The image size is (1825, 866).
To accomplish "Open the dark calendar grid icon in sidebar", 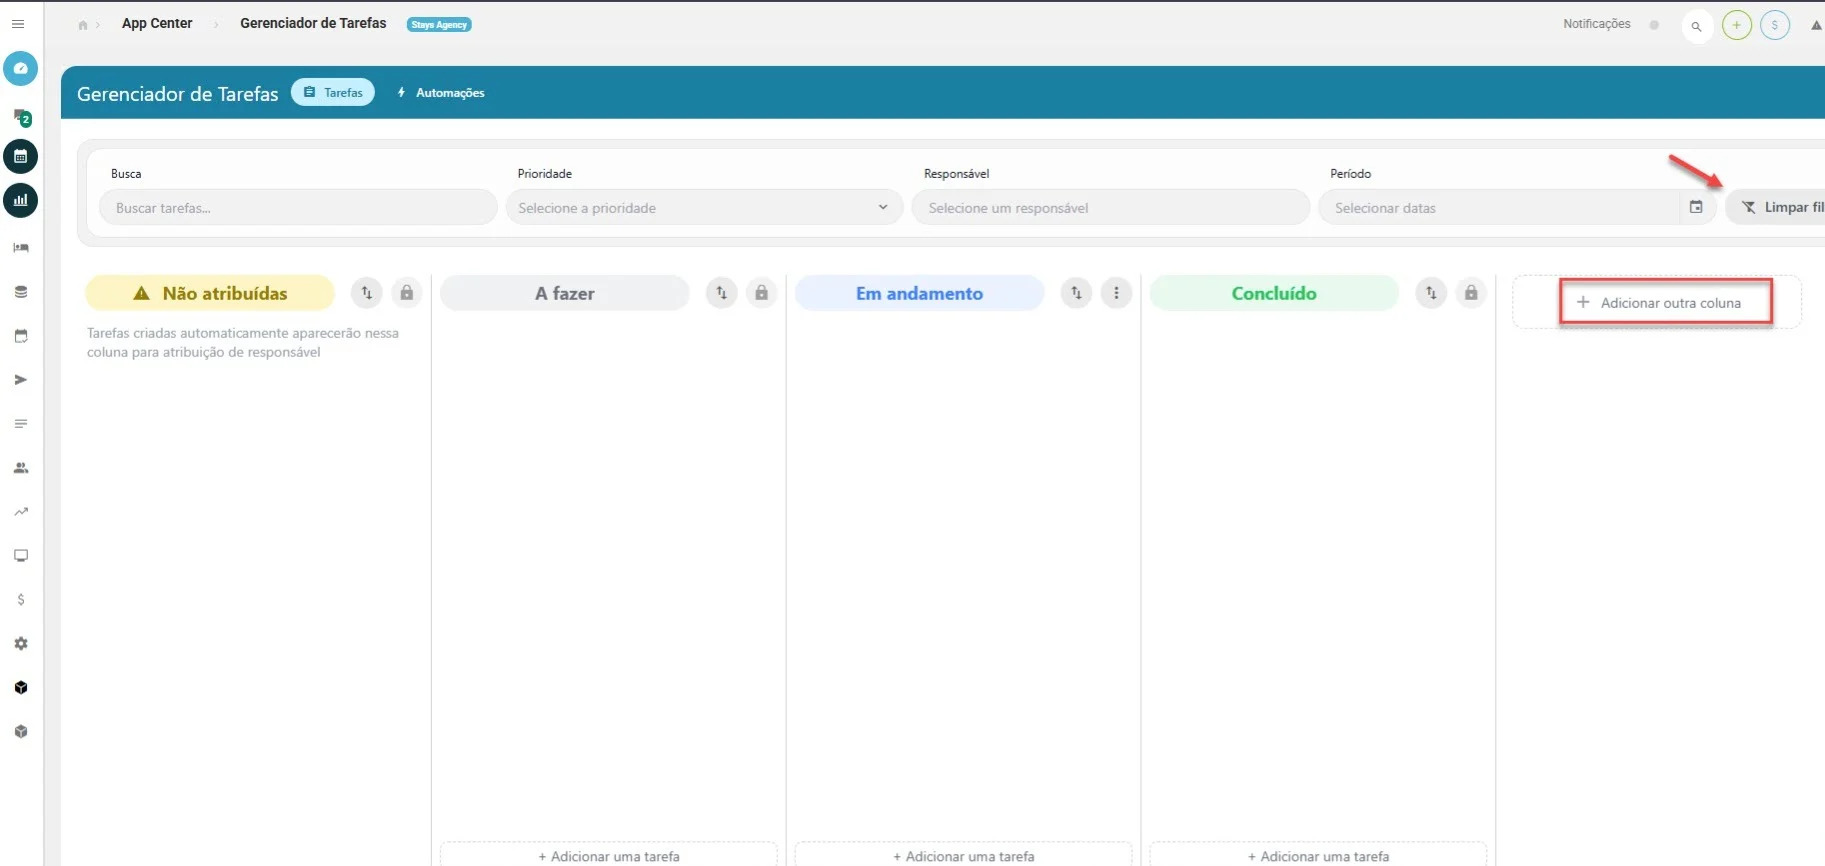I will point(20,157).
